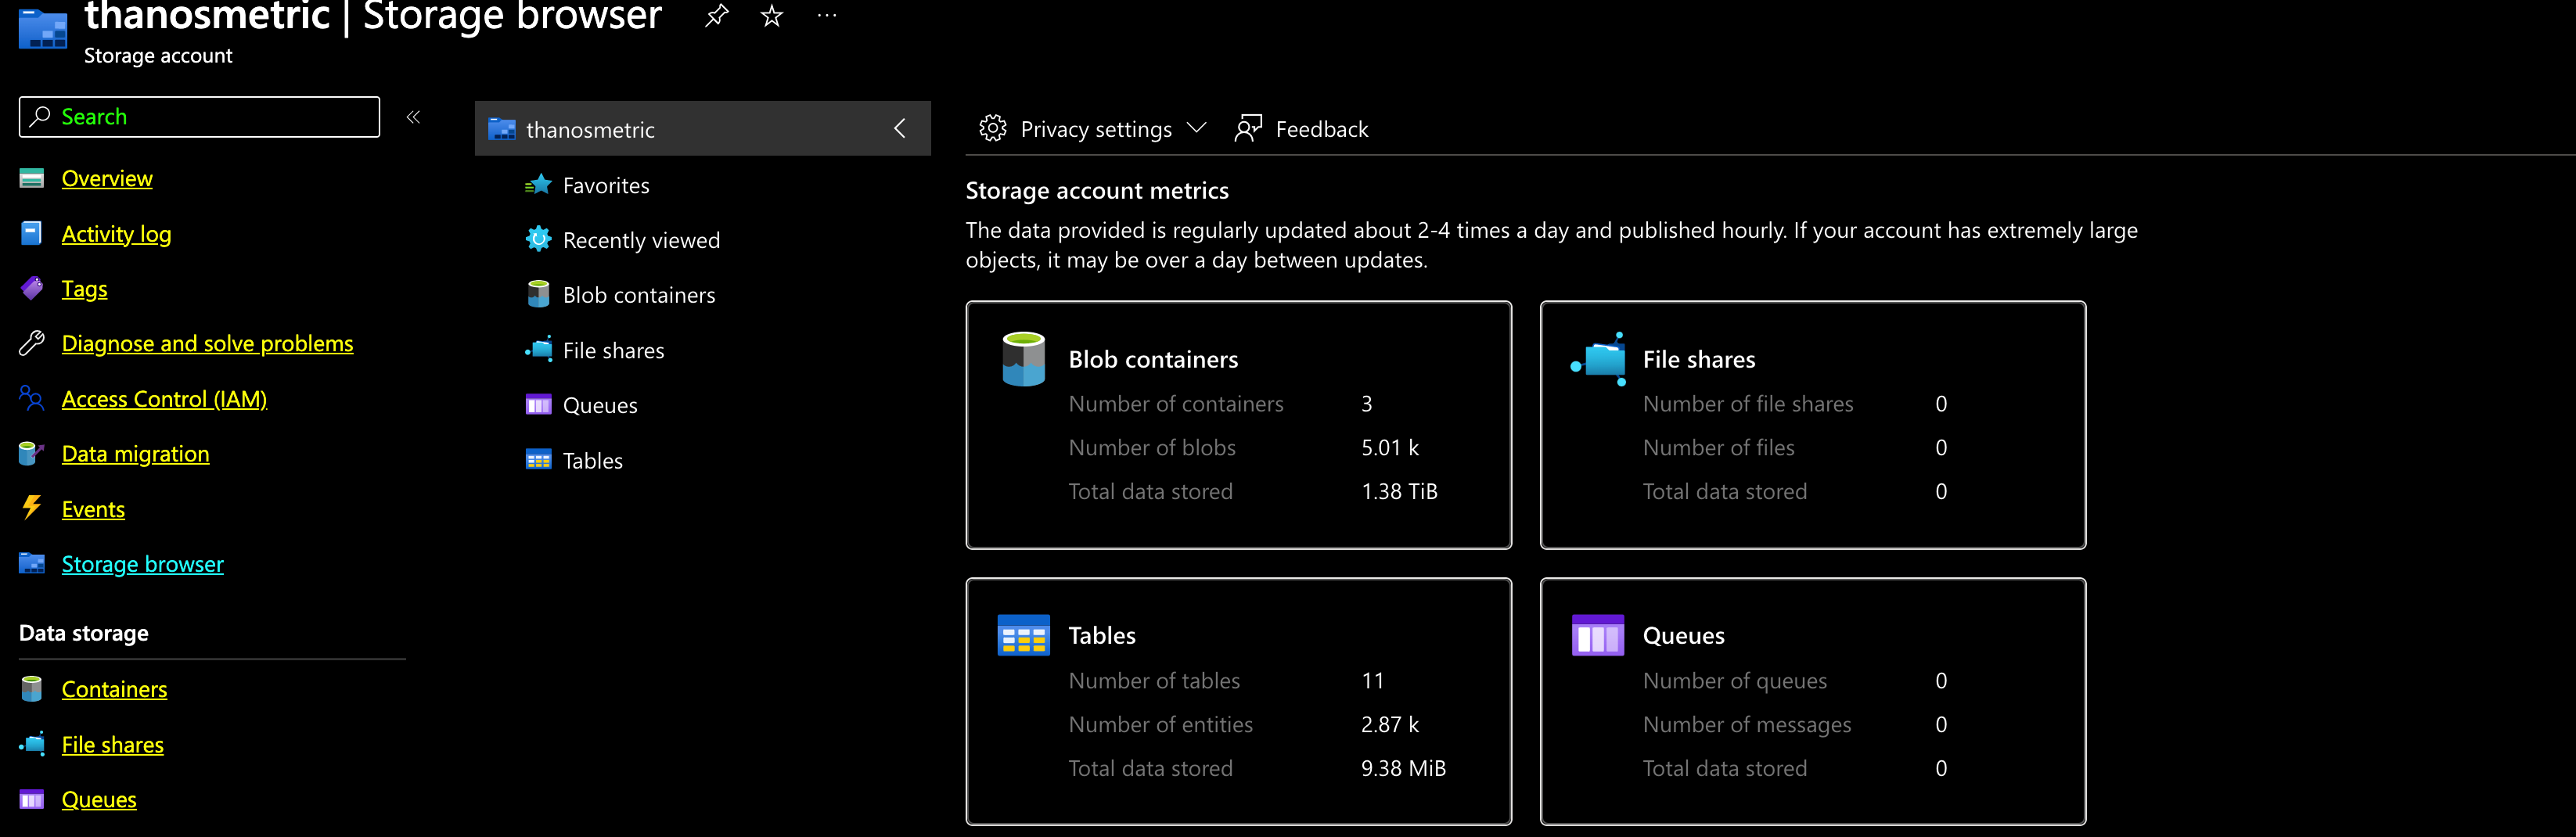The width and height of the screenshot is (2576, 837).
Task: Click the Overview icon in sidebar
Action: pyautogui.click(x=32, y=178)
